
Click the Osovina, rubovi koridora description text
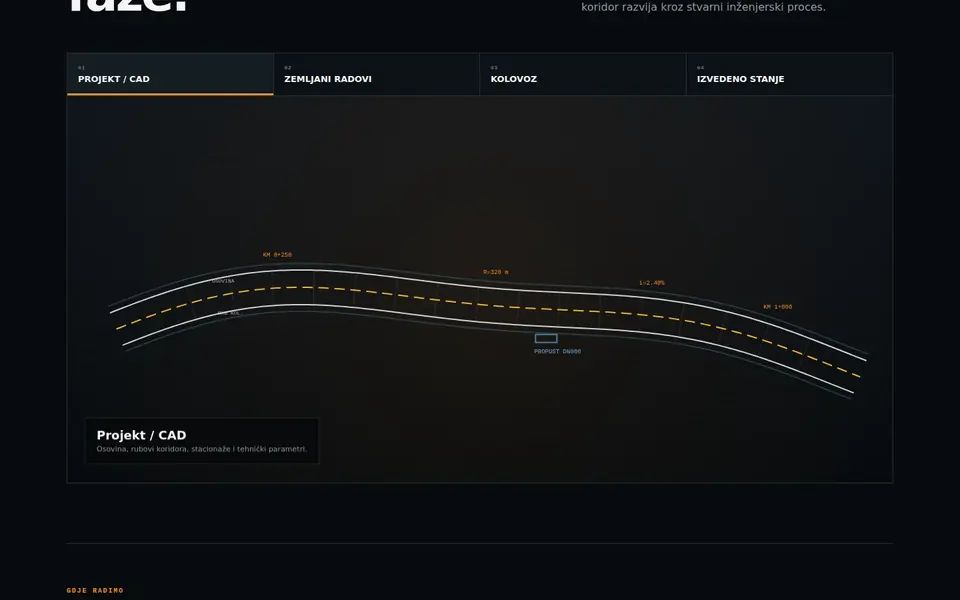pyautogui.click(x=201, y=449)
